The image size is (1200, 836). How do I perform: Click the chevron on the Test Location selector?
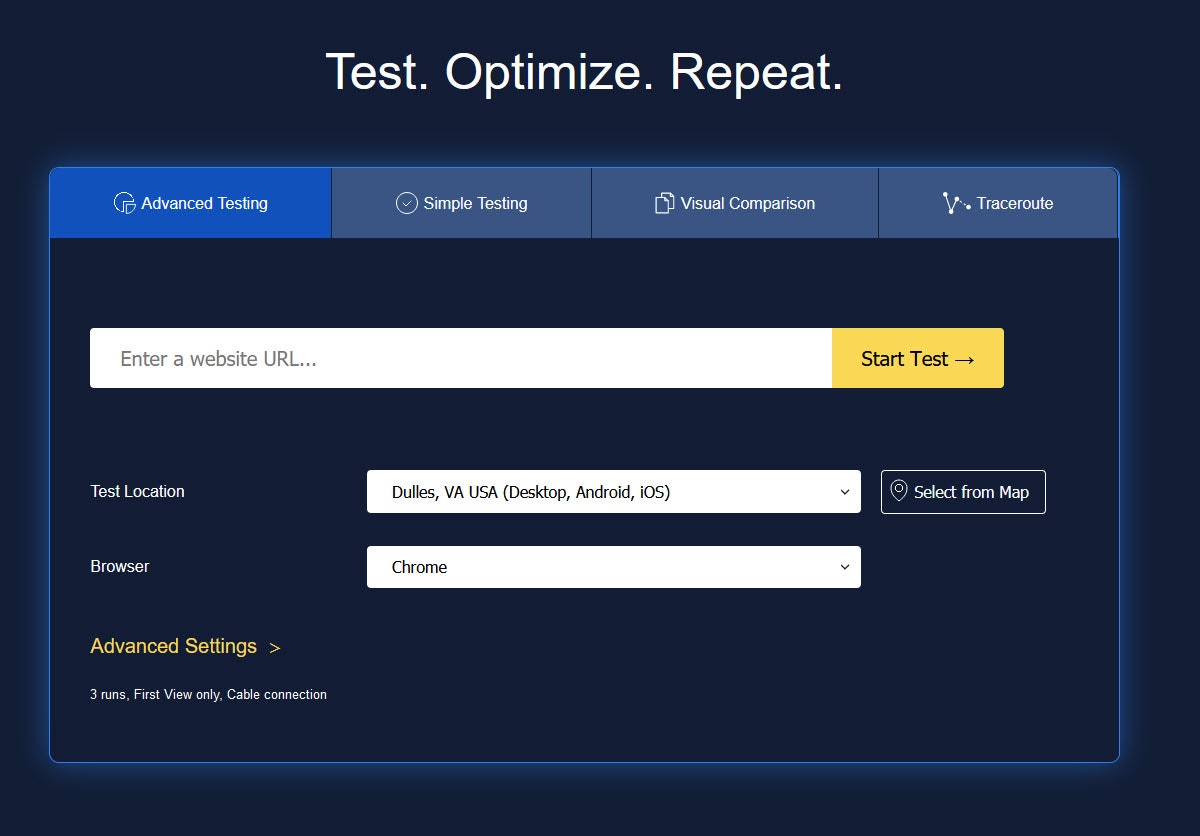[x=843, y=492]
